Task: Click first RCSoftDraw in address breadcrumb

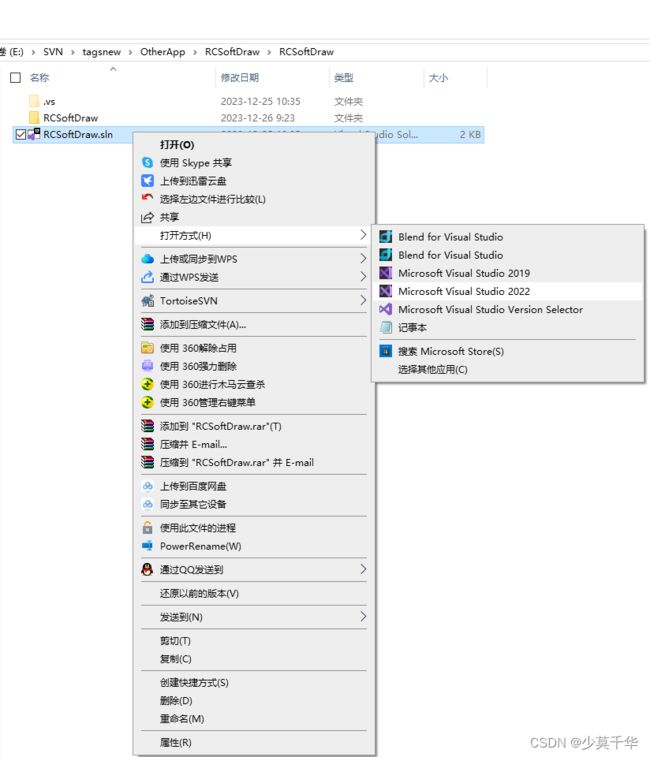Action: click(x=232, y=52)
